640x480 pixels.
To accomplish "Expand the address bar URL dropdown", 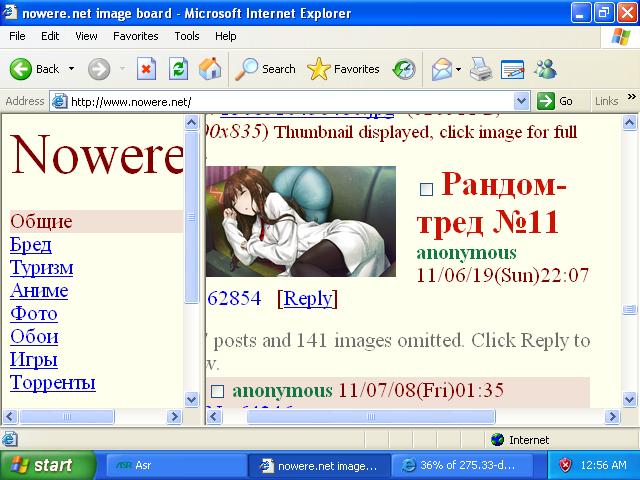I will click(x=521, y=101).
